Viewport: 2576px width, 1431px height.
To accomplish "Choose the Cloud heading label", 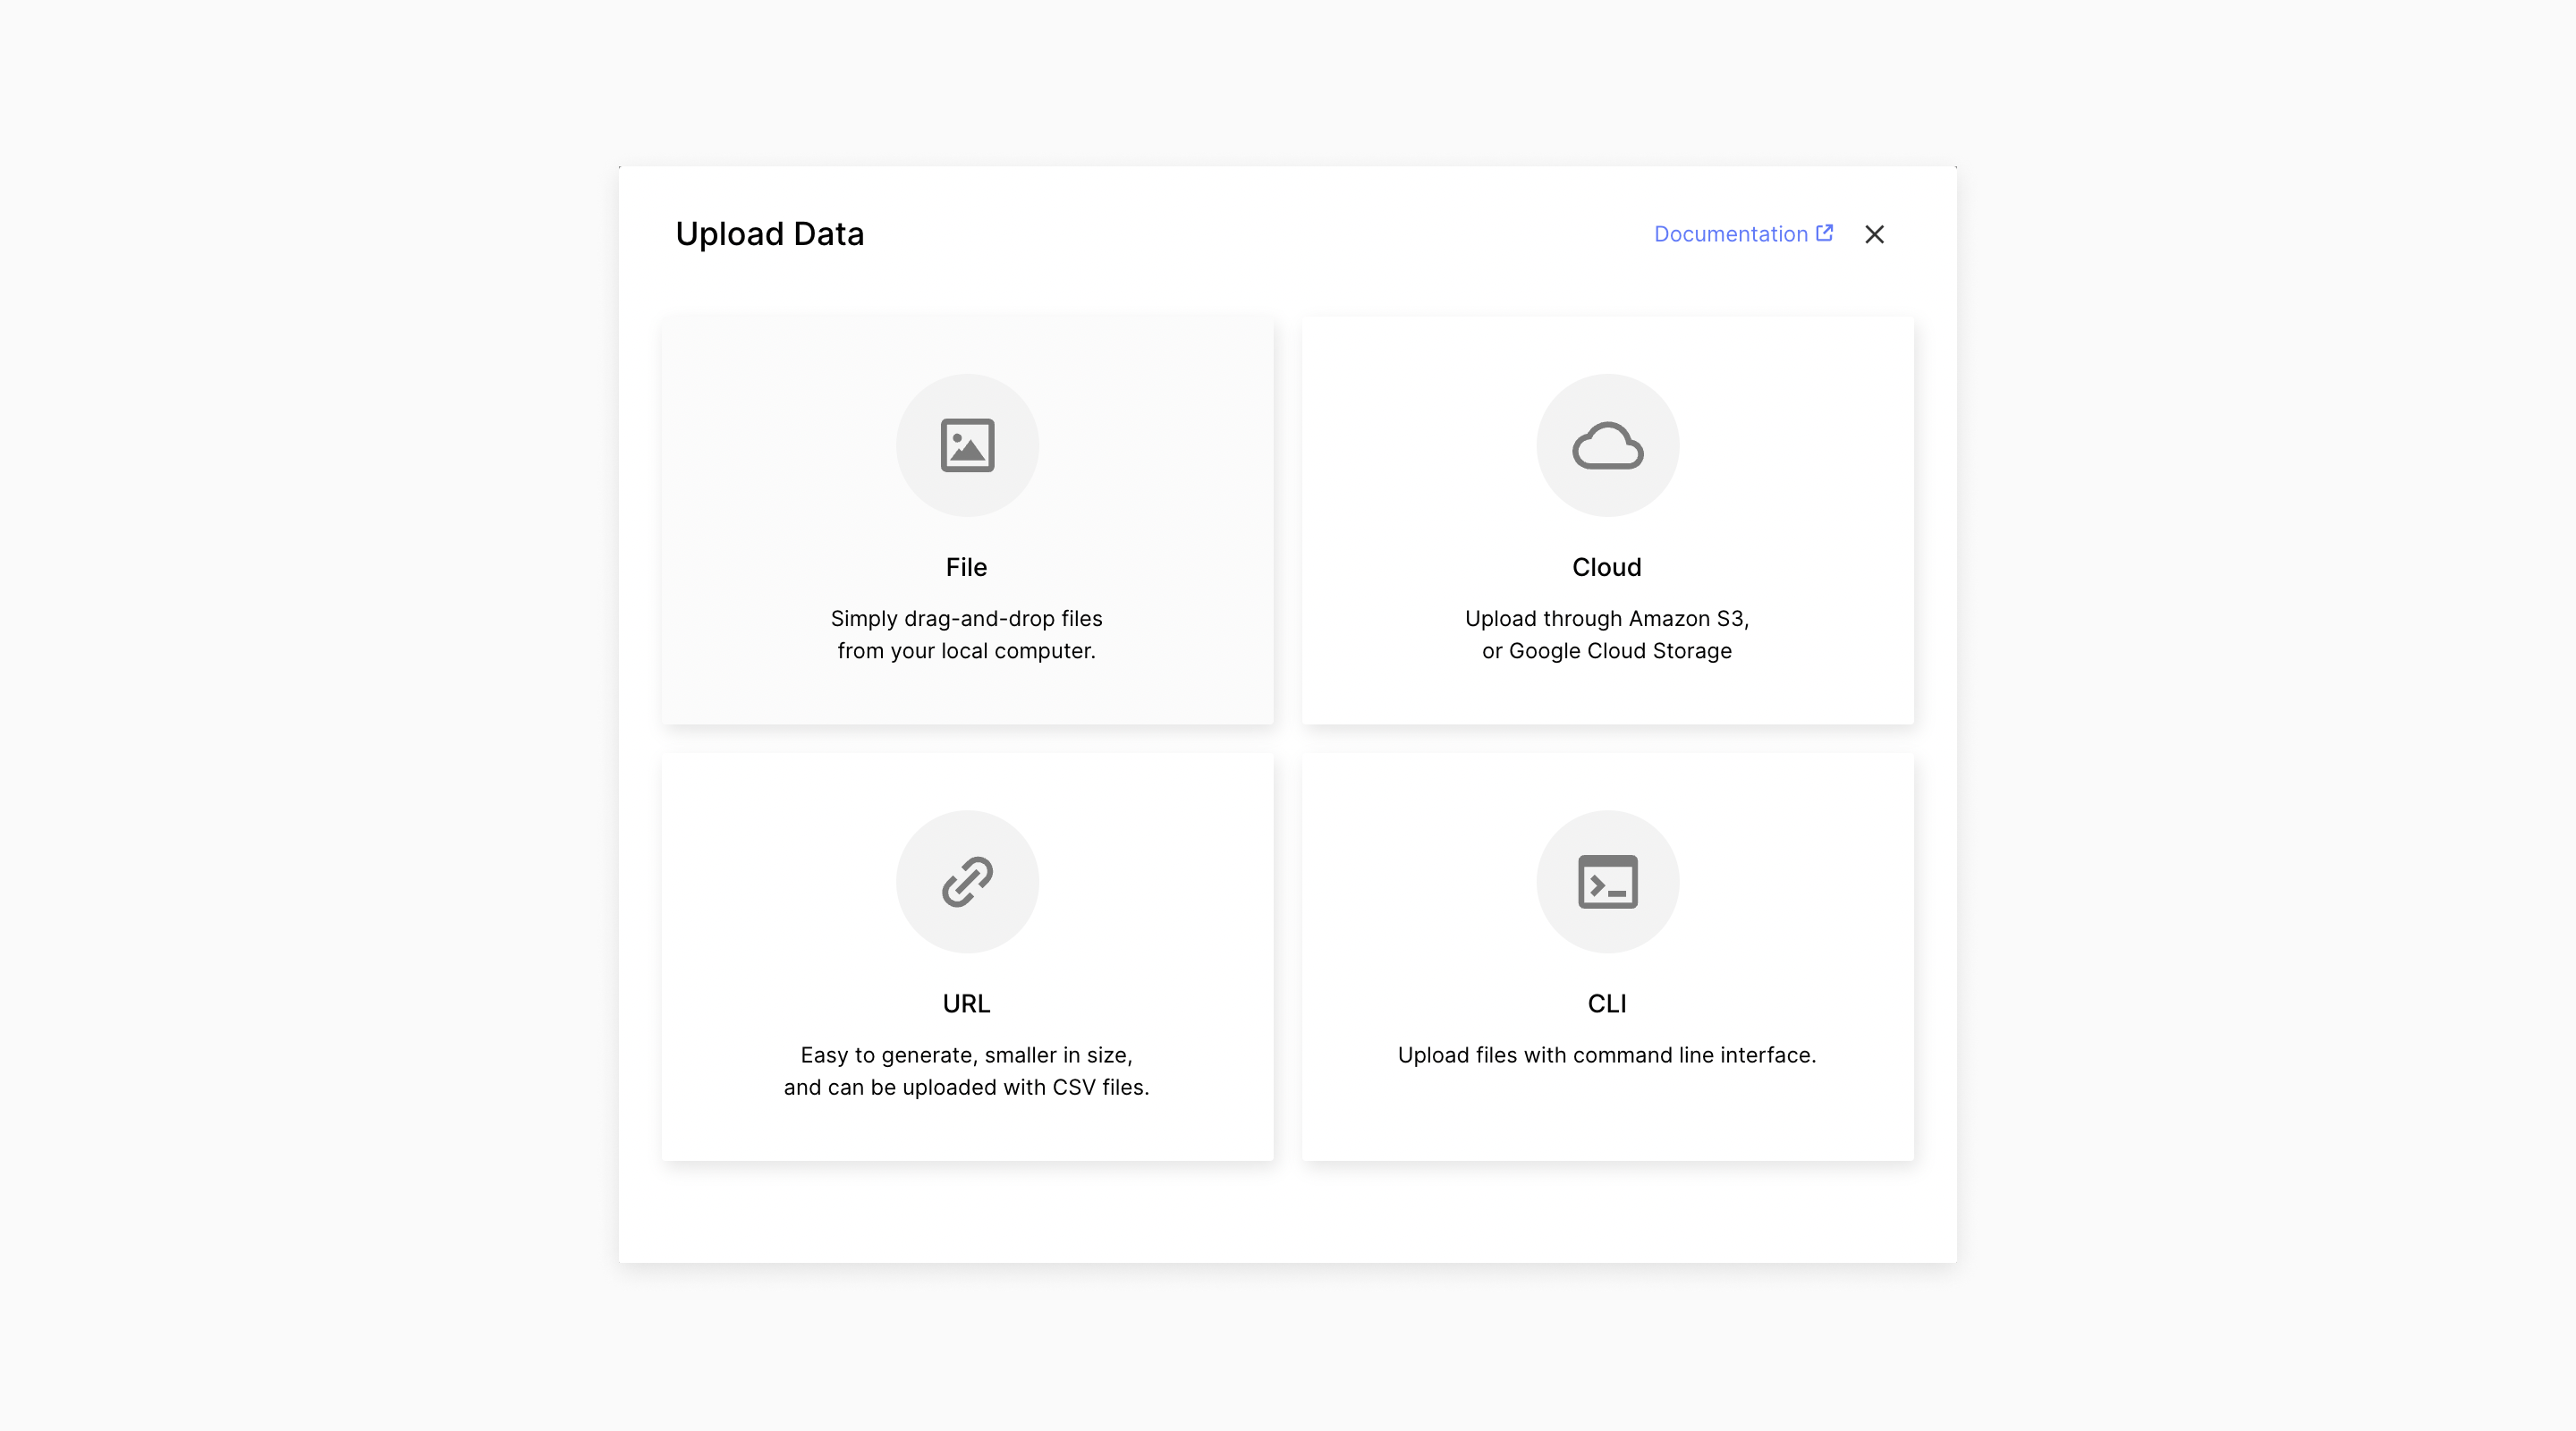I will point(1606,567).
